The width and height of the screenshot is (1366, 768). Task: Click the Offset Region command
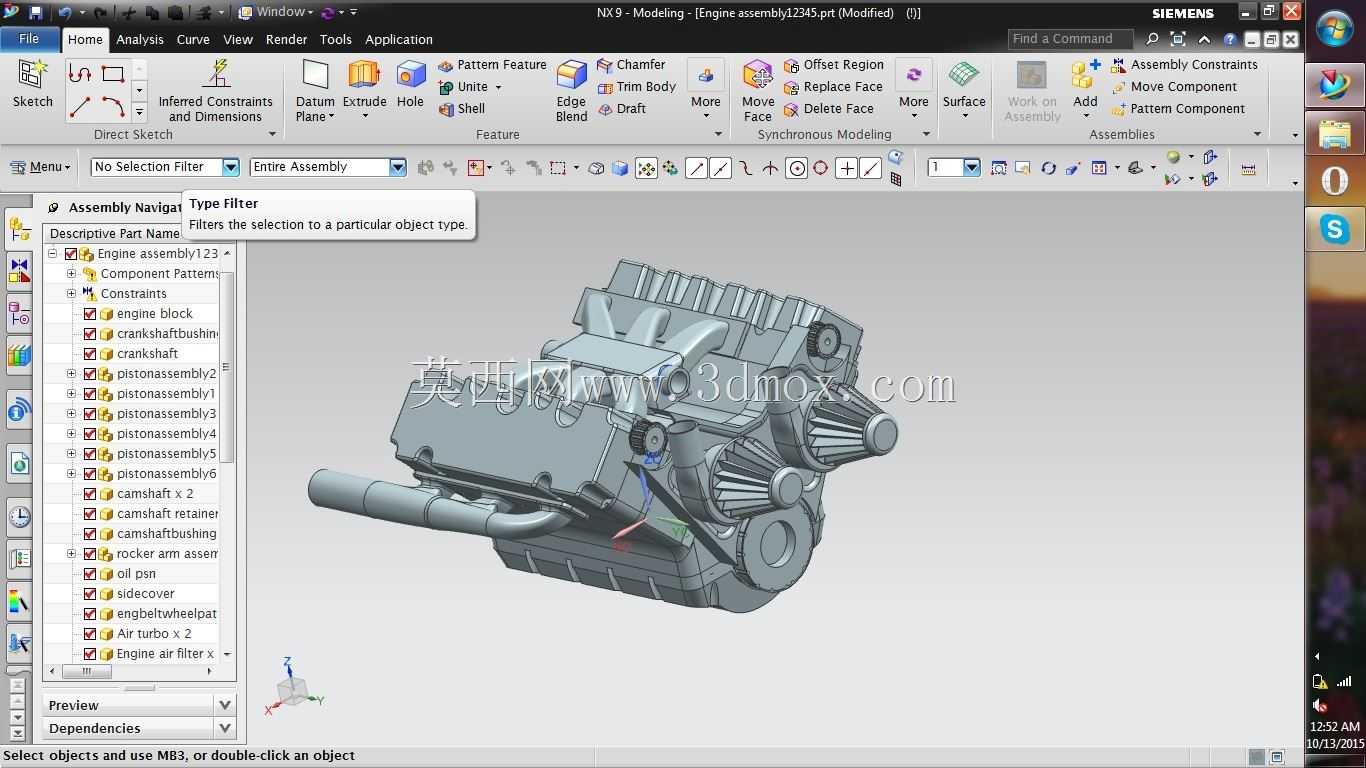pyautogui.click(x=834, y=65)
